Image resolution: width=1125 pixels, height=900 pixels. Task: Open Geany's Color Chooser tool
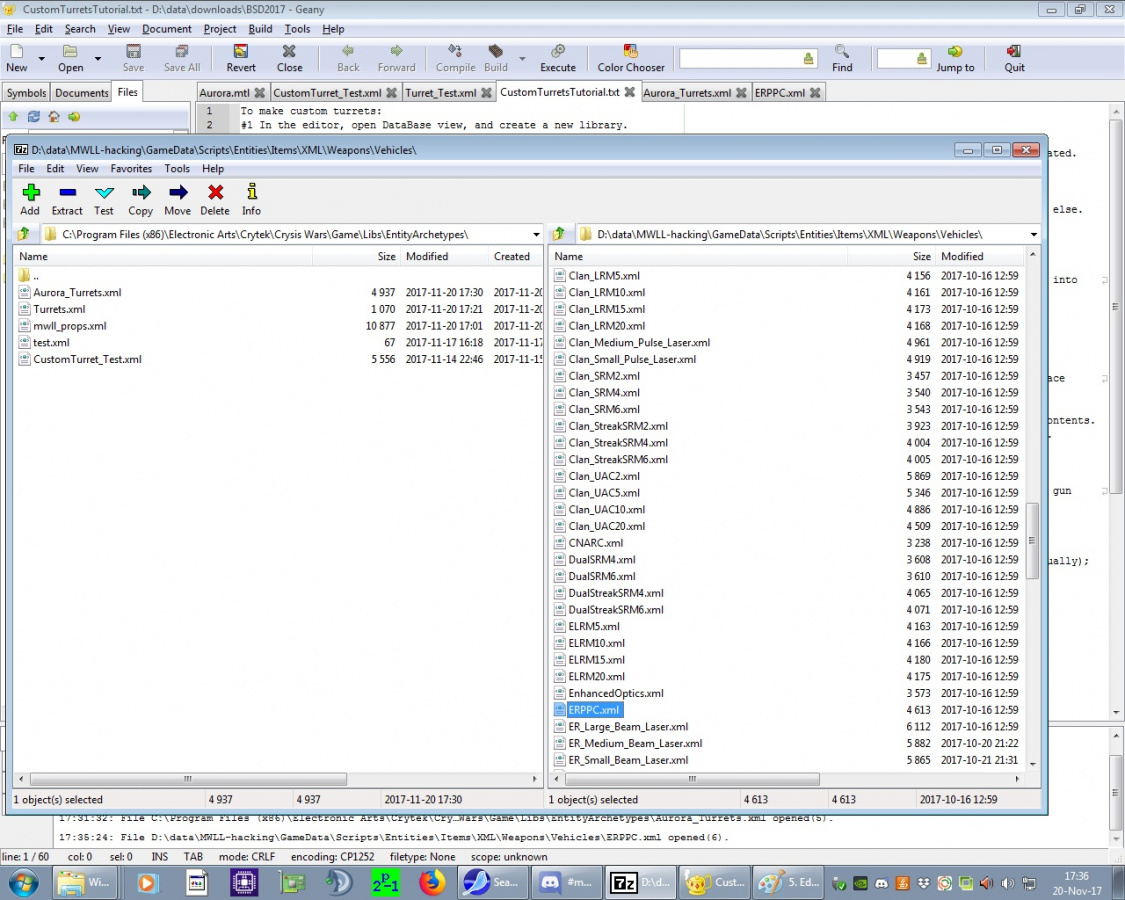[630, 51]
